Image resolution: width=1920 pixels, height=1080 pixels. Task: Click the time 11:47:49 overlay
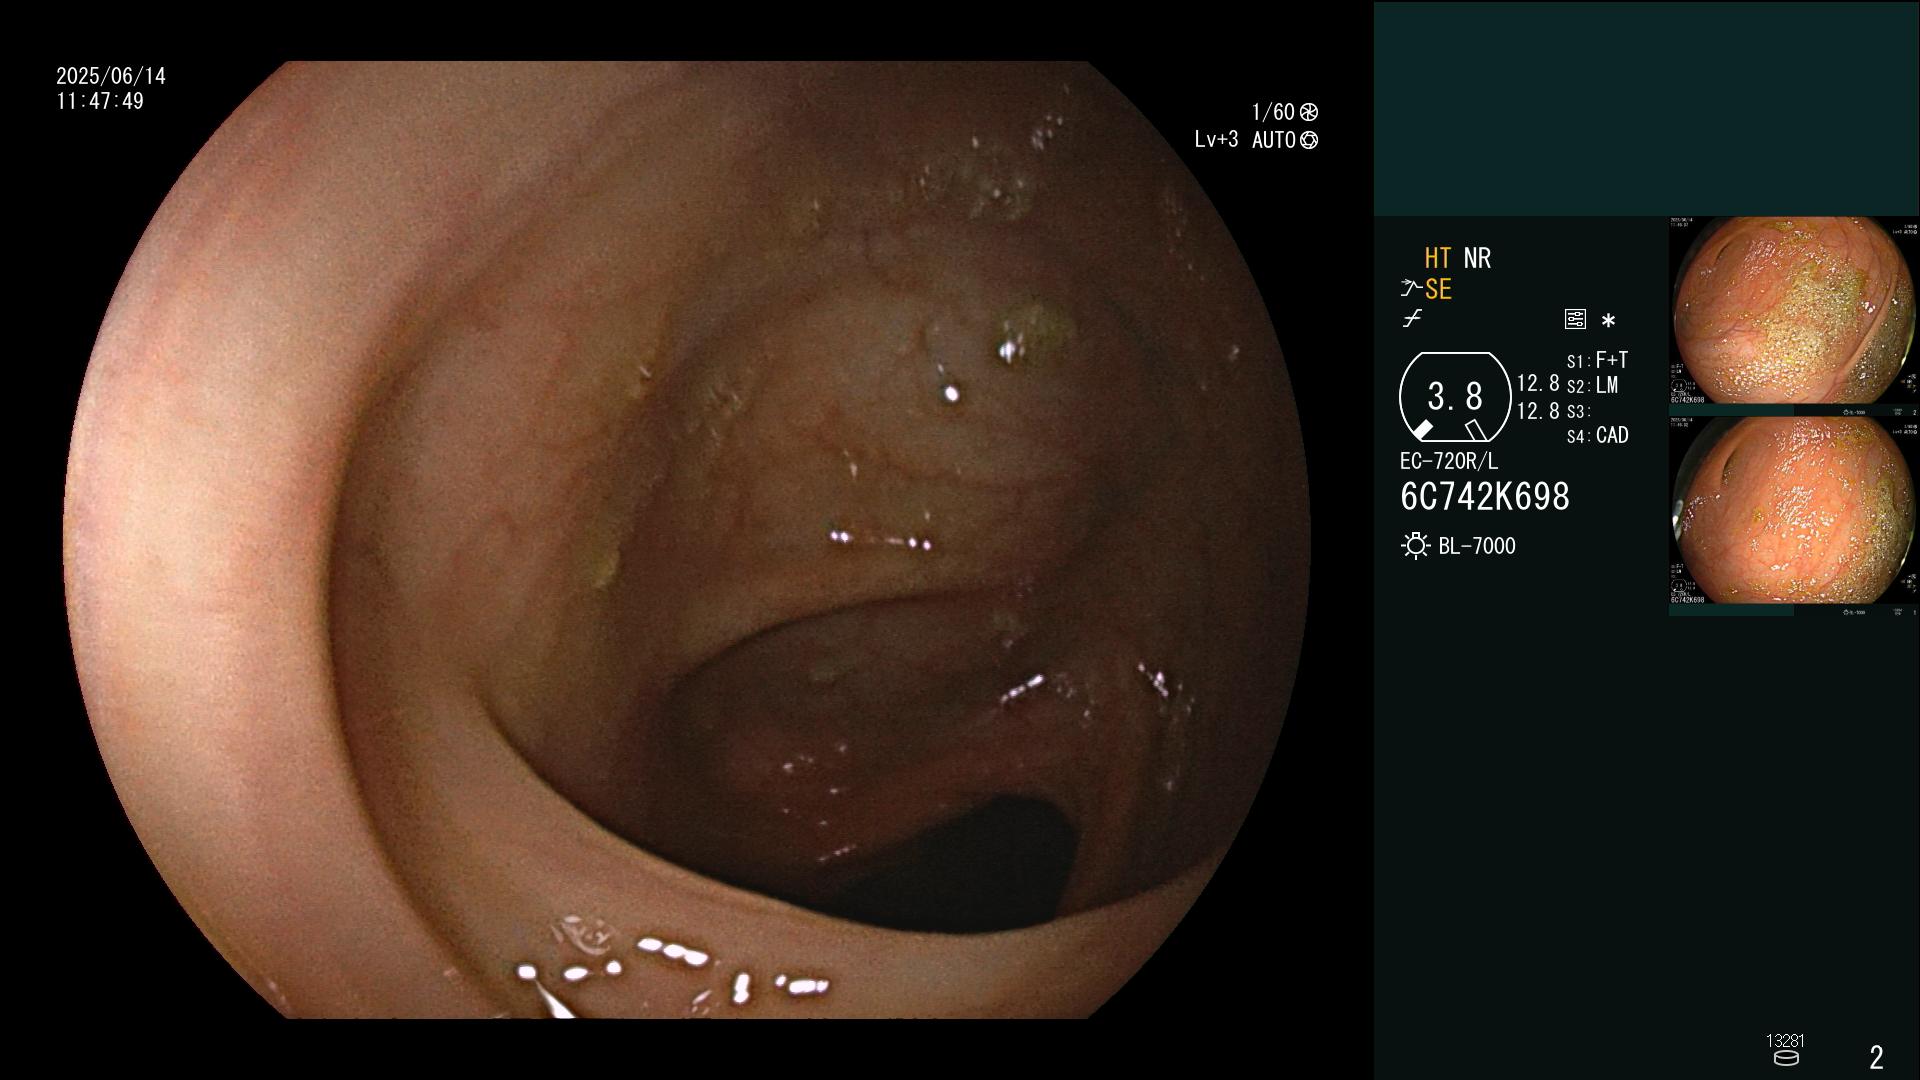[x=100, y=101]
